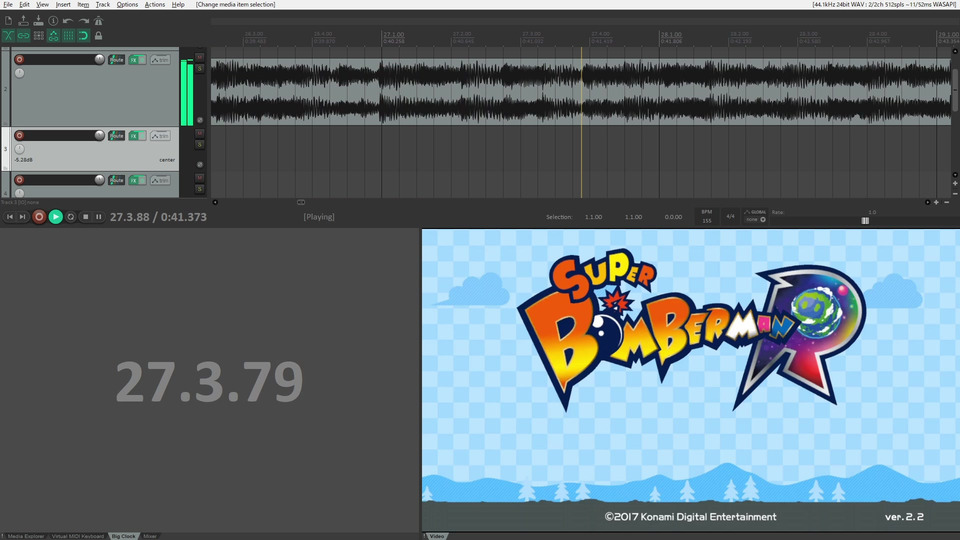Toggle ripple editing toolbar icon

pos(38,36)
